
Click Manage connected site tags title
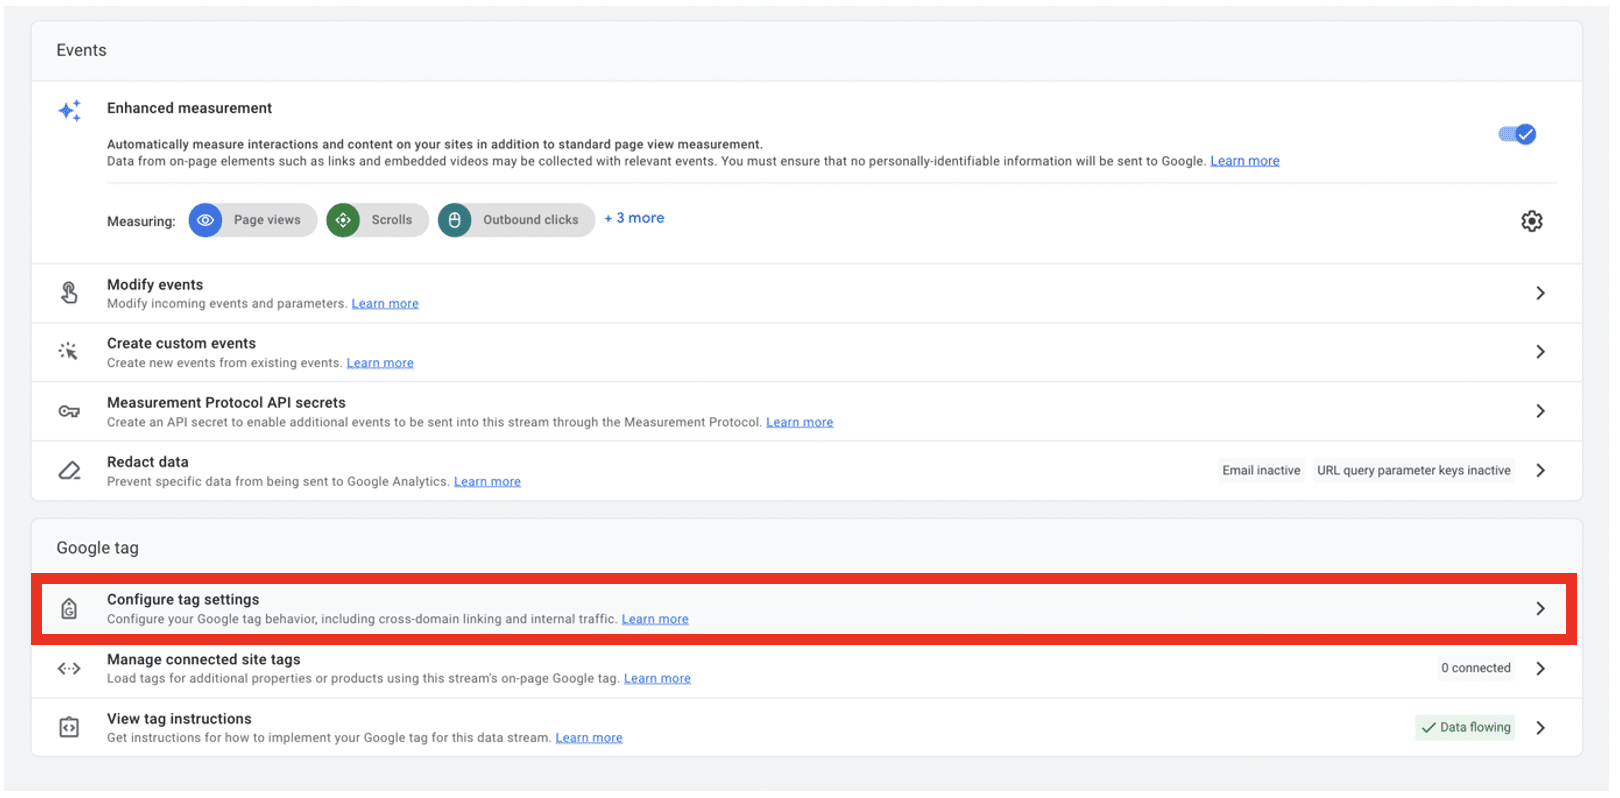[x=204, y=660]
